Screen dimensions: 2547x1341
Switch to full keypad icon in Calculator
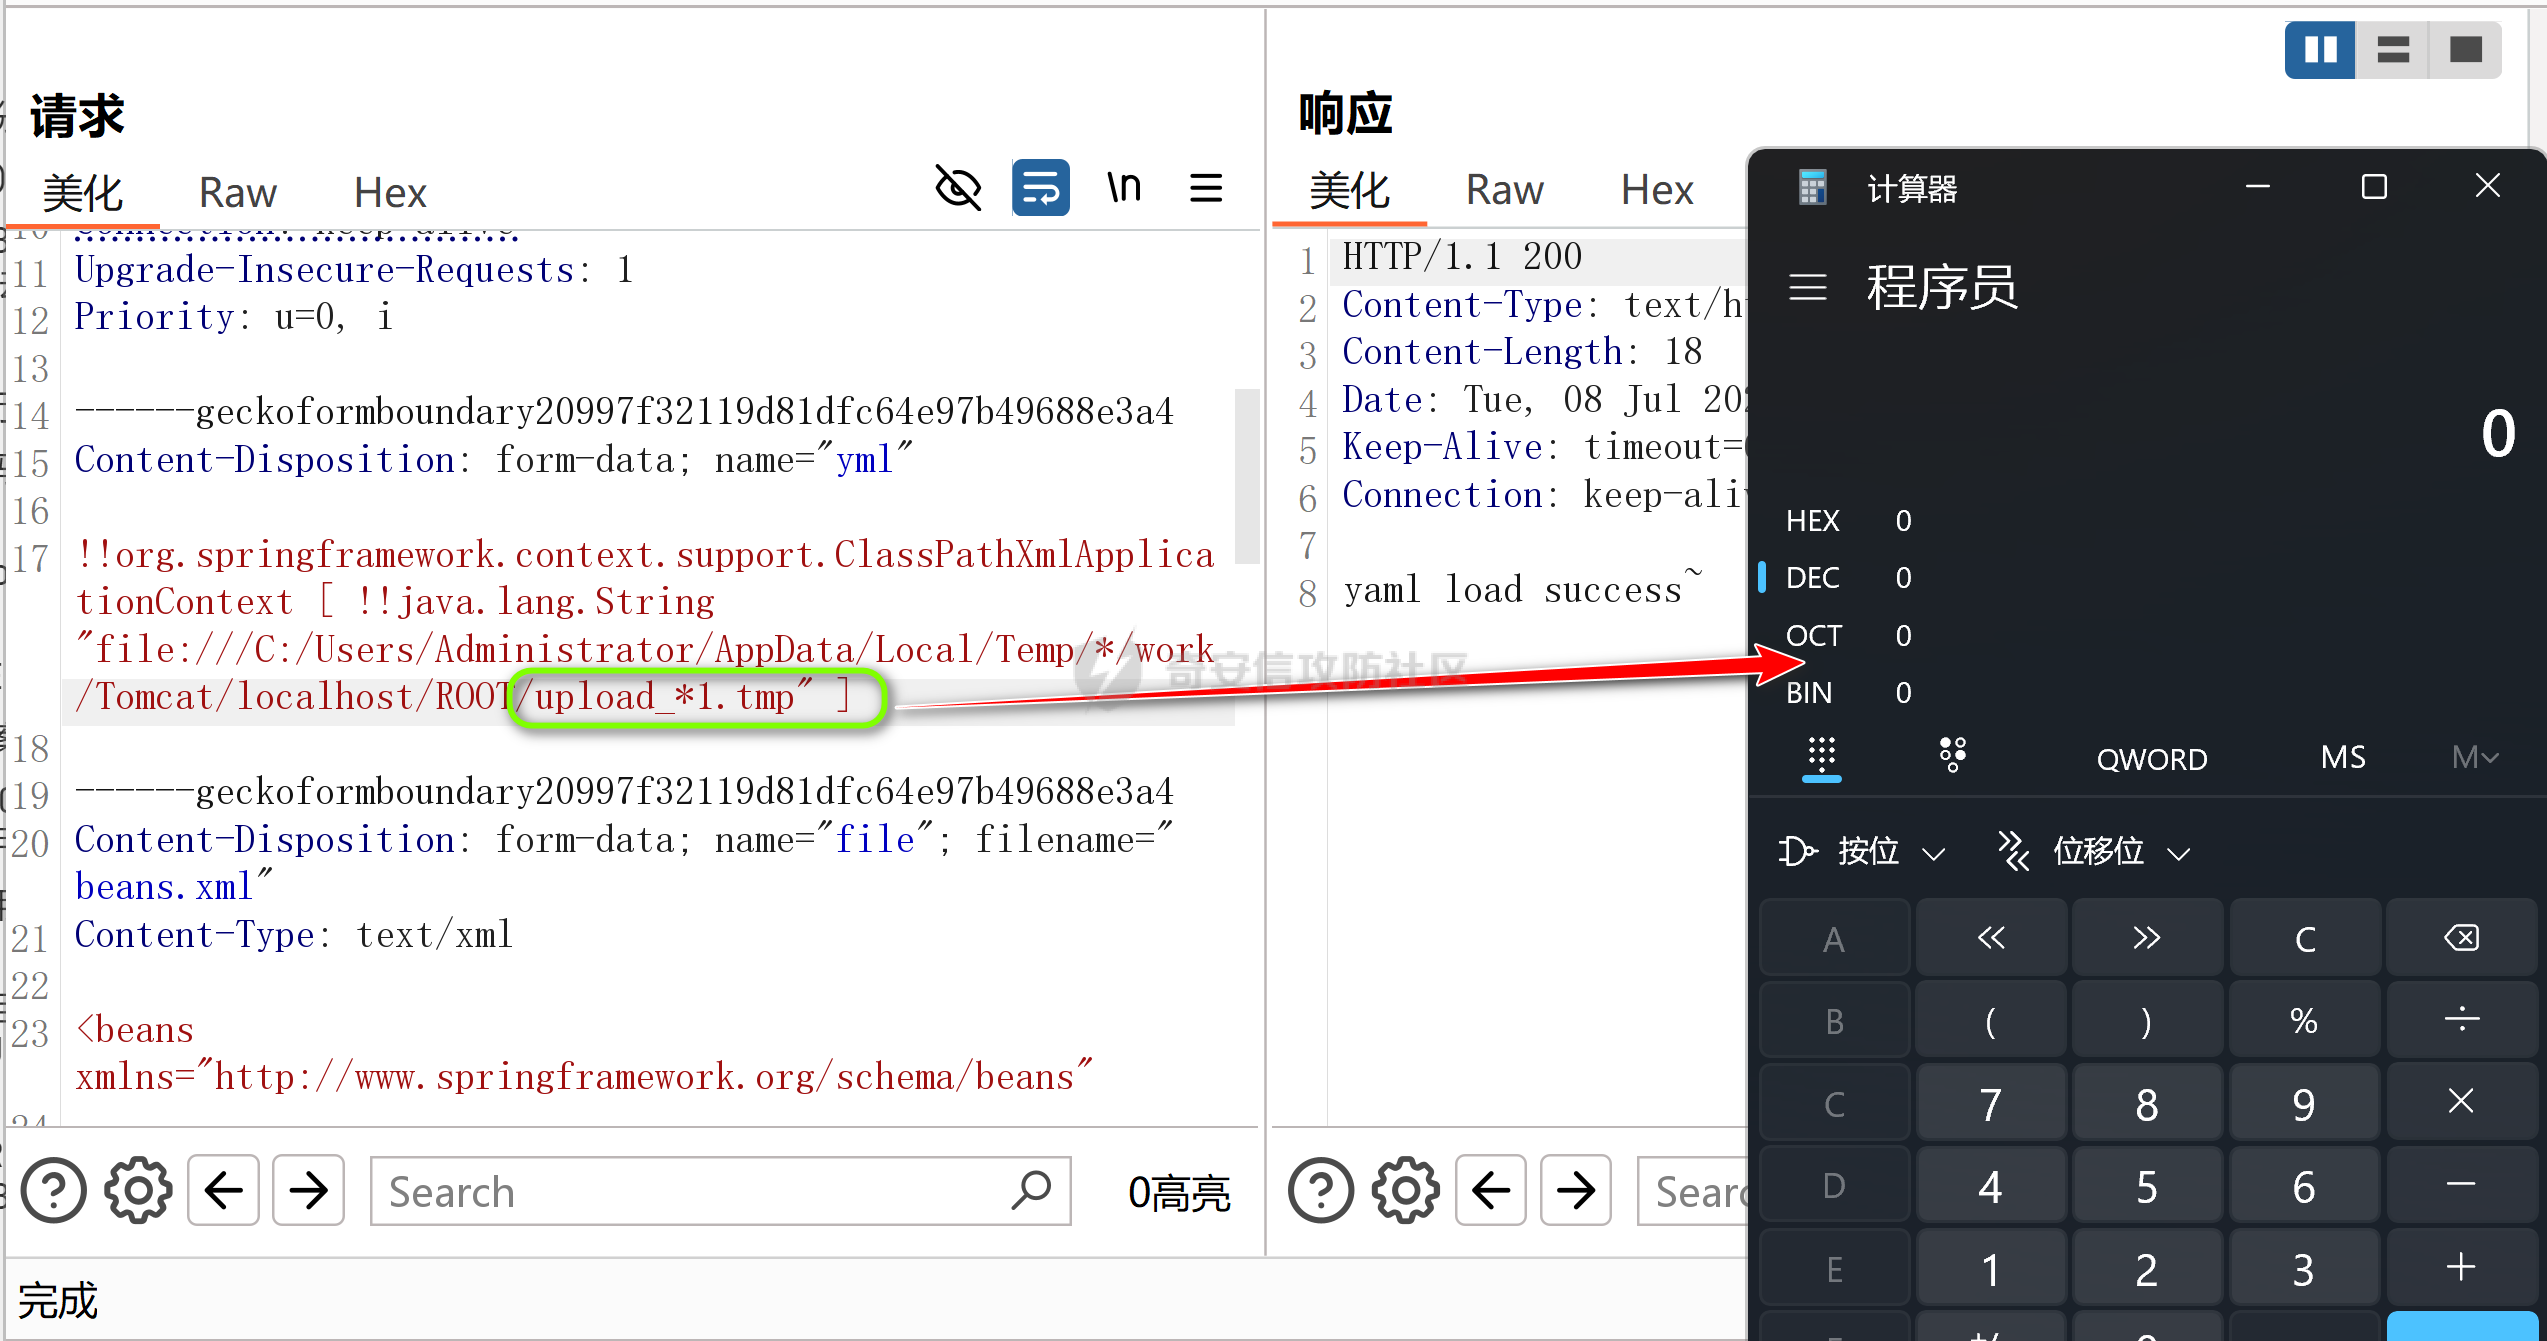click(x=1822, y=755)
